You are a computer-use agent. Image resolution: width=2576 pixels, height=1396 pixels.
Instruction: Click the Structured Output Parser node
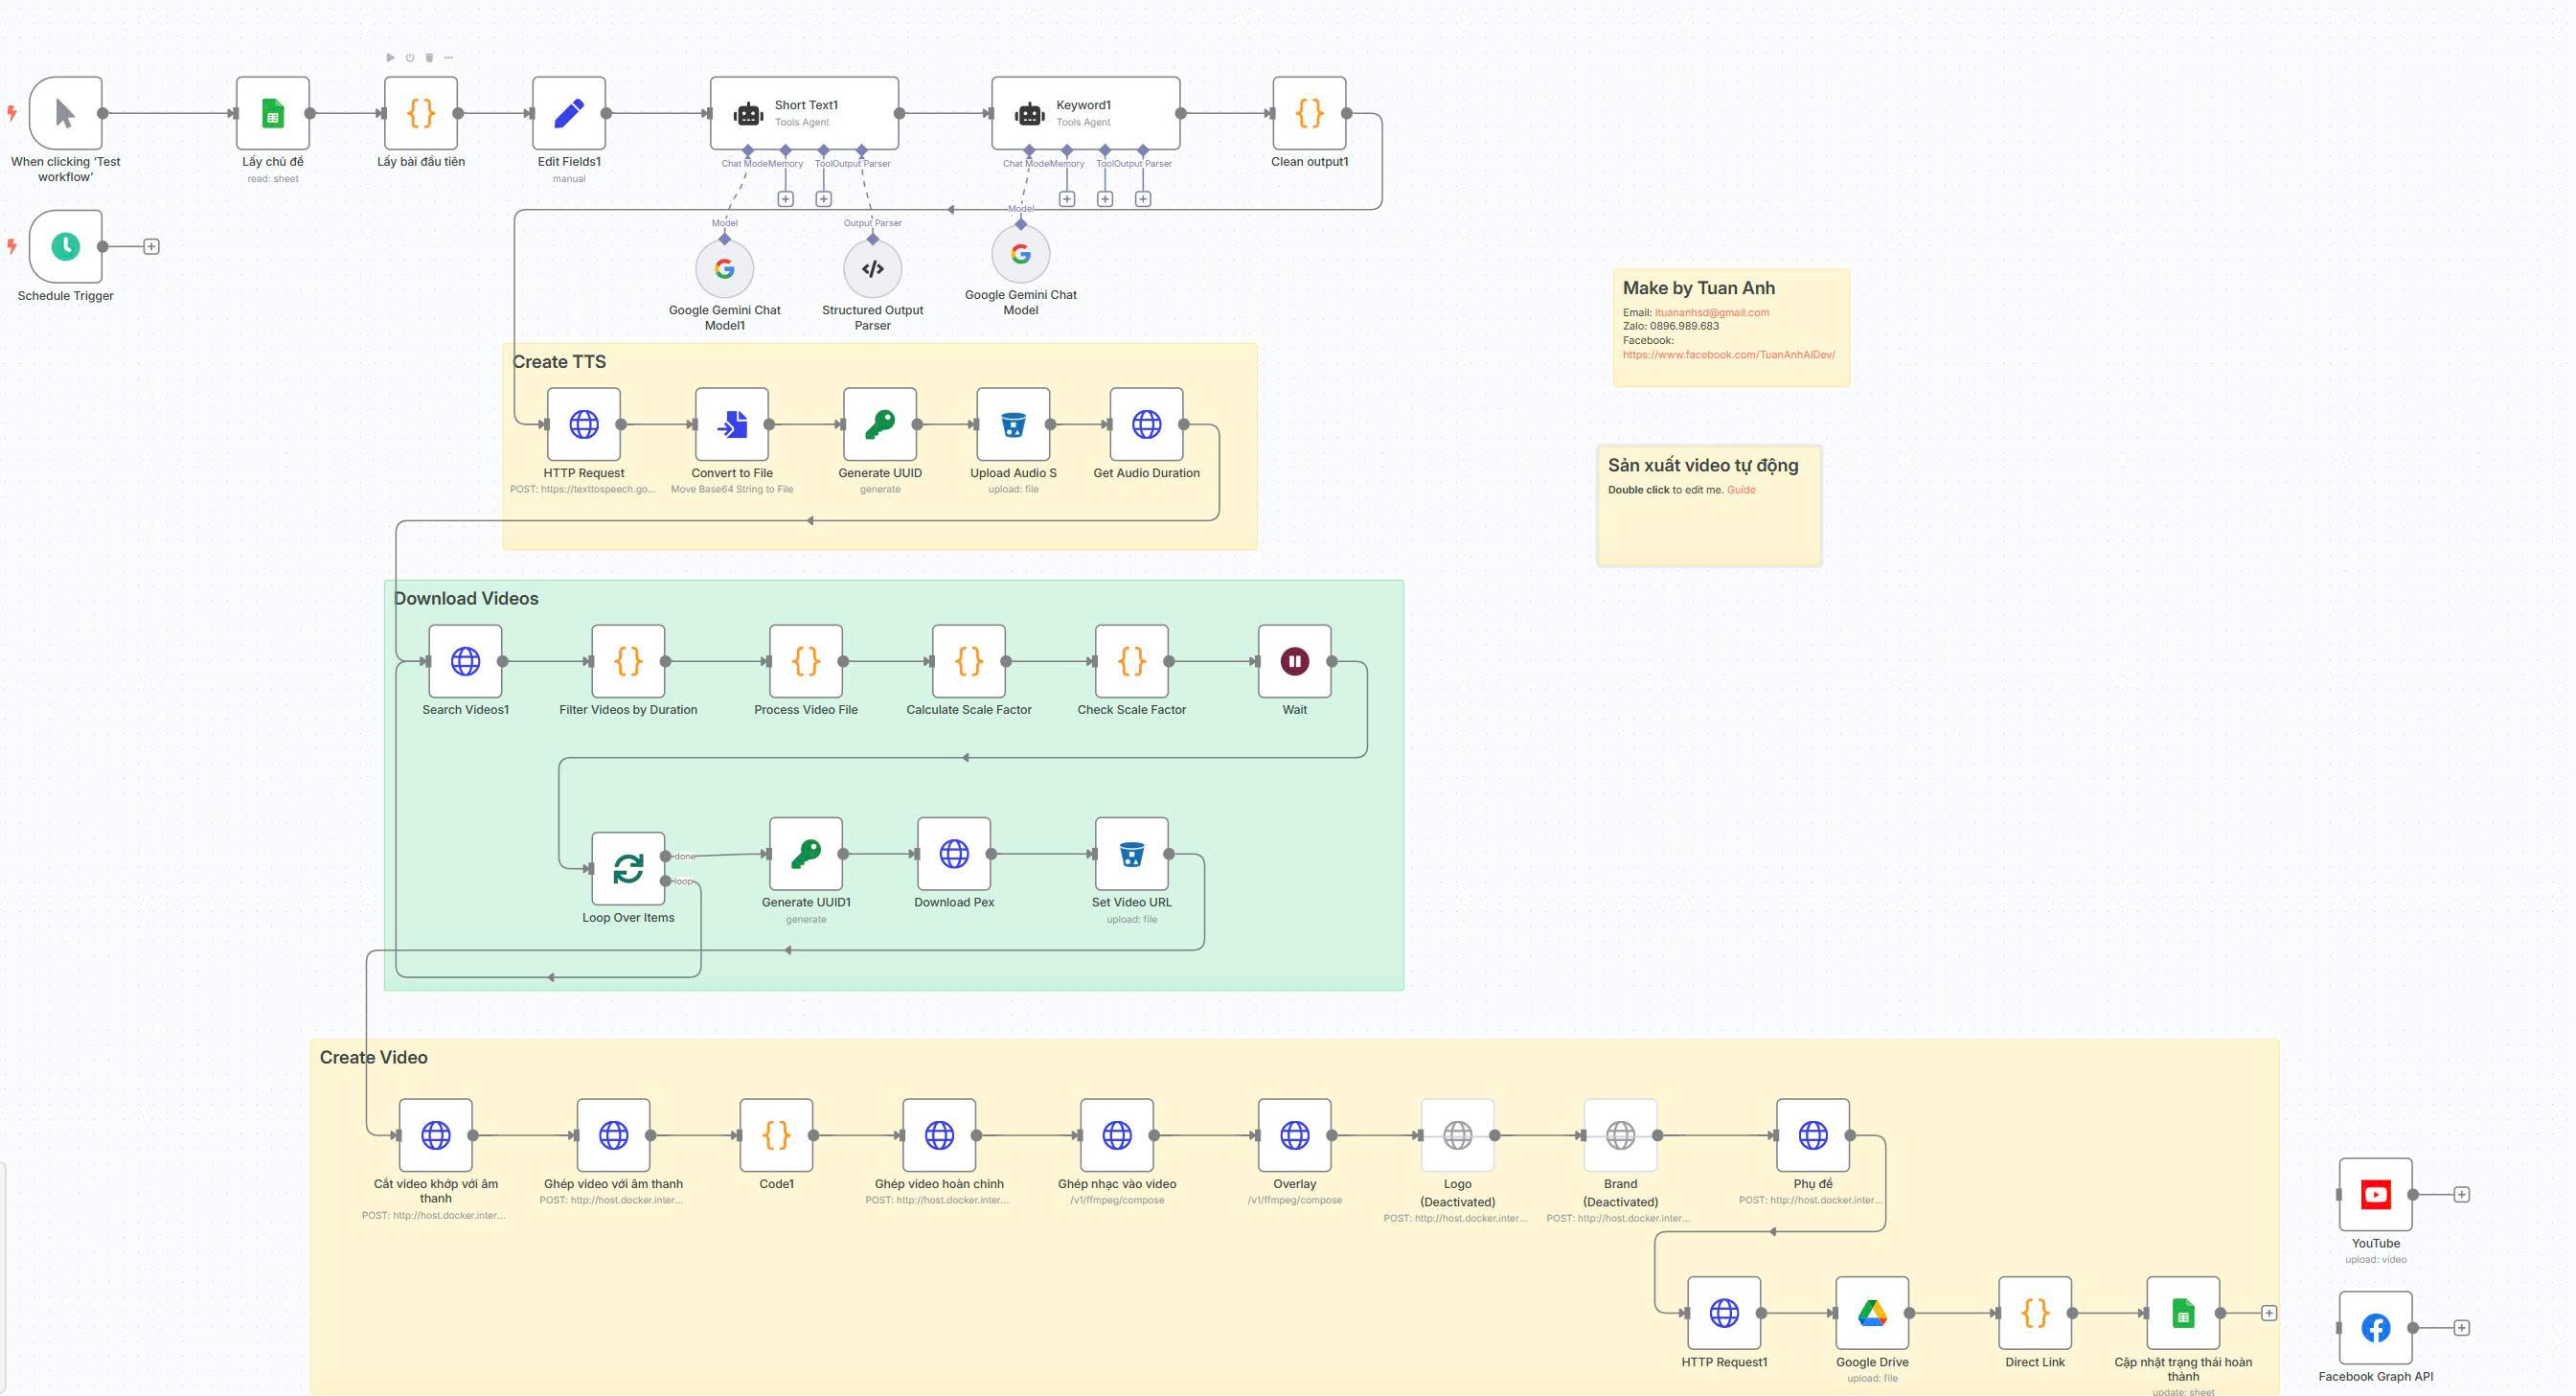click(872, 269)
